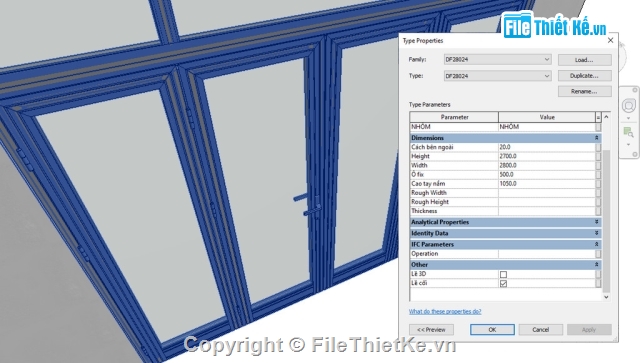Viewport: 640px width, 363px height.
Task: Enable the Lề 3D checkbox
Action: pyautogui.click(x=503, y=274)
